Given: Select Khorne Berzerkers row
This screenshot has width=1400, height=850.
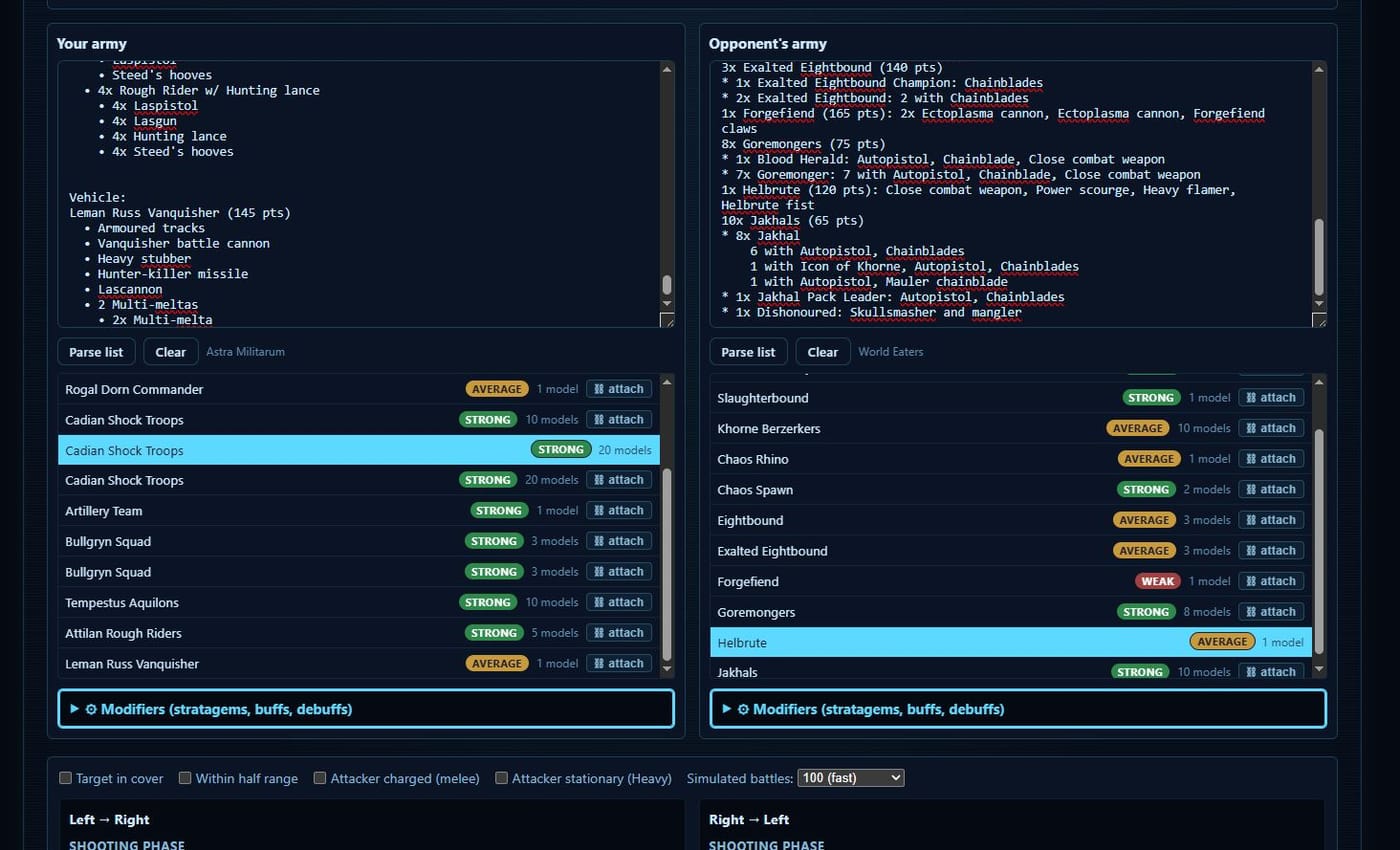Looking at the screenshot, I should (1011, 428).
